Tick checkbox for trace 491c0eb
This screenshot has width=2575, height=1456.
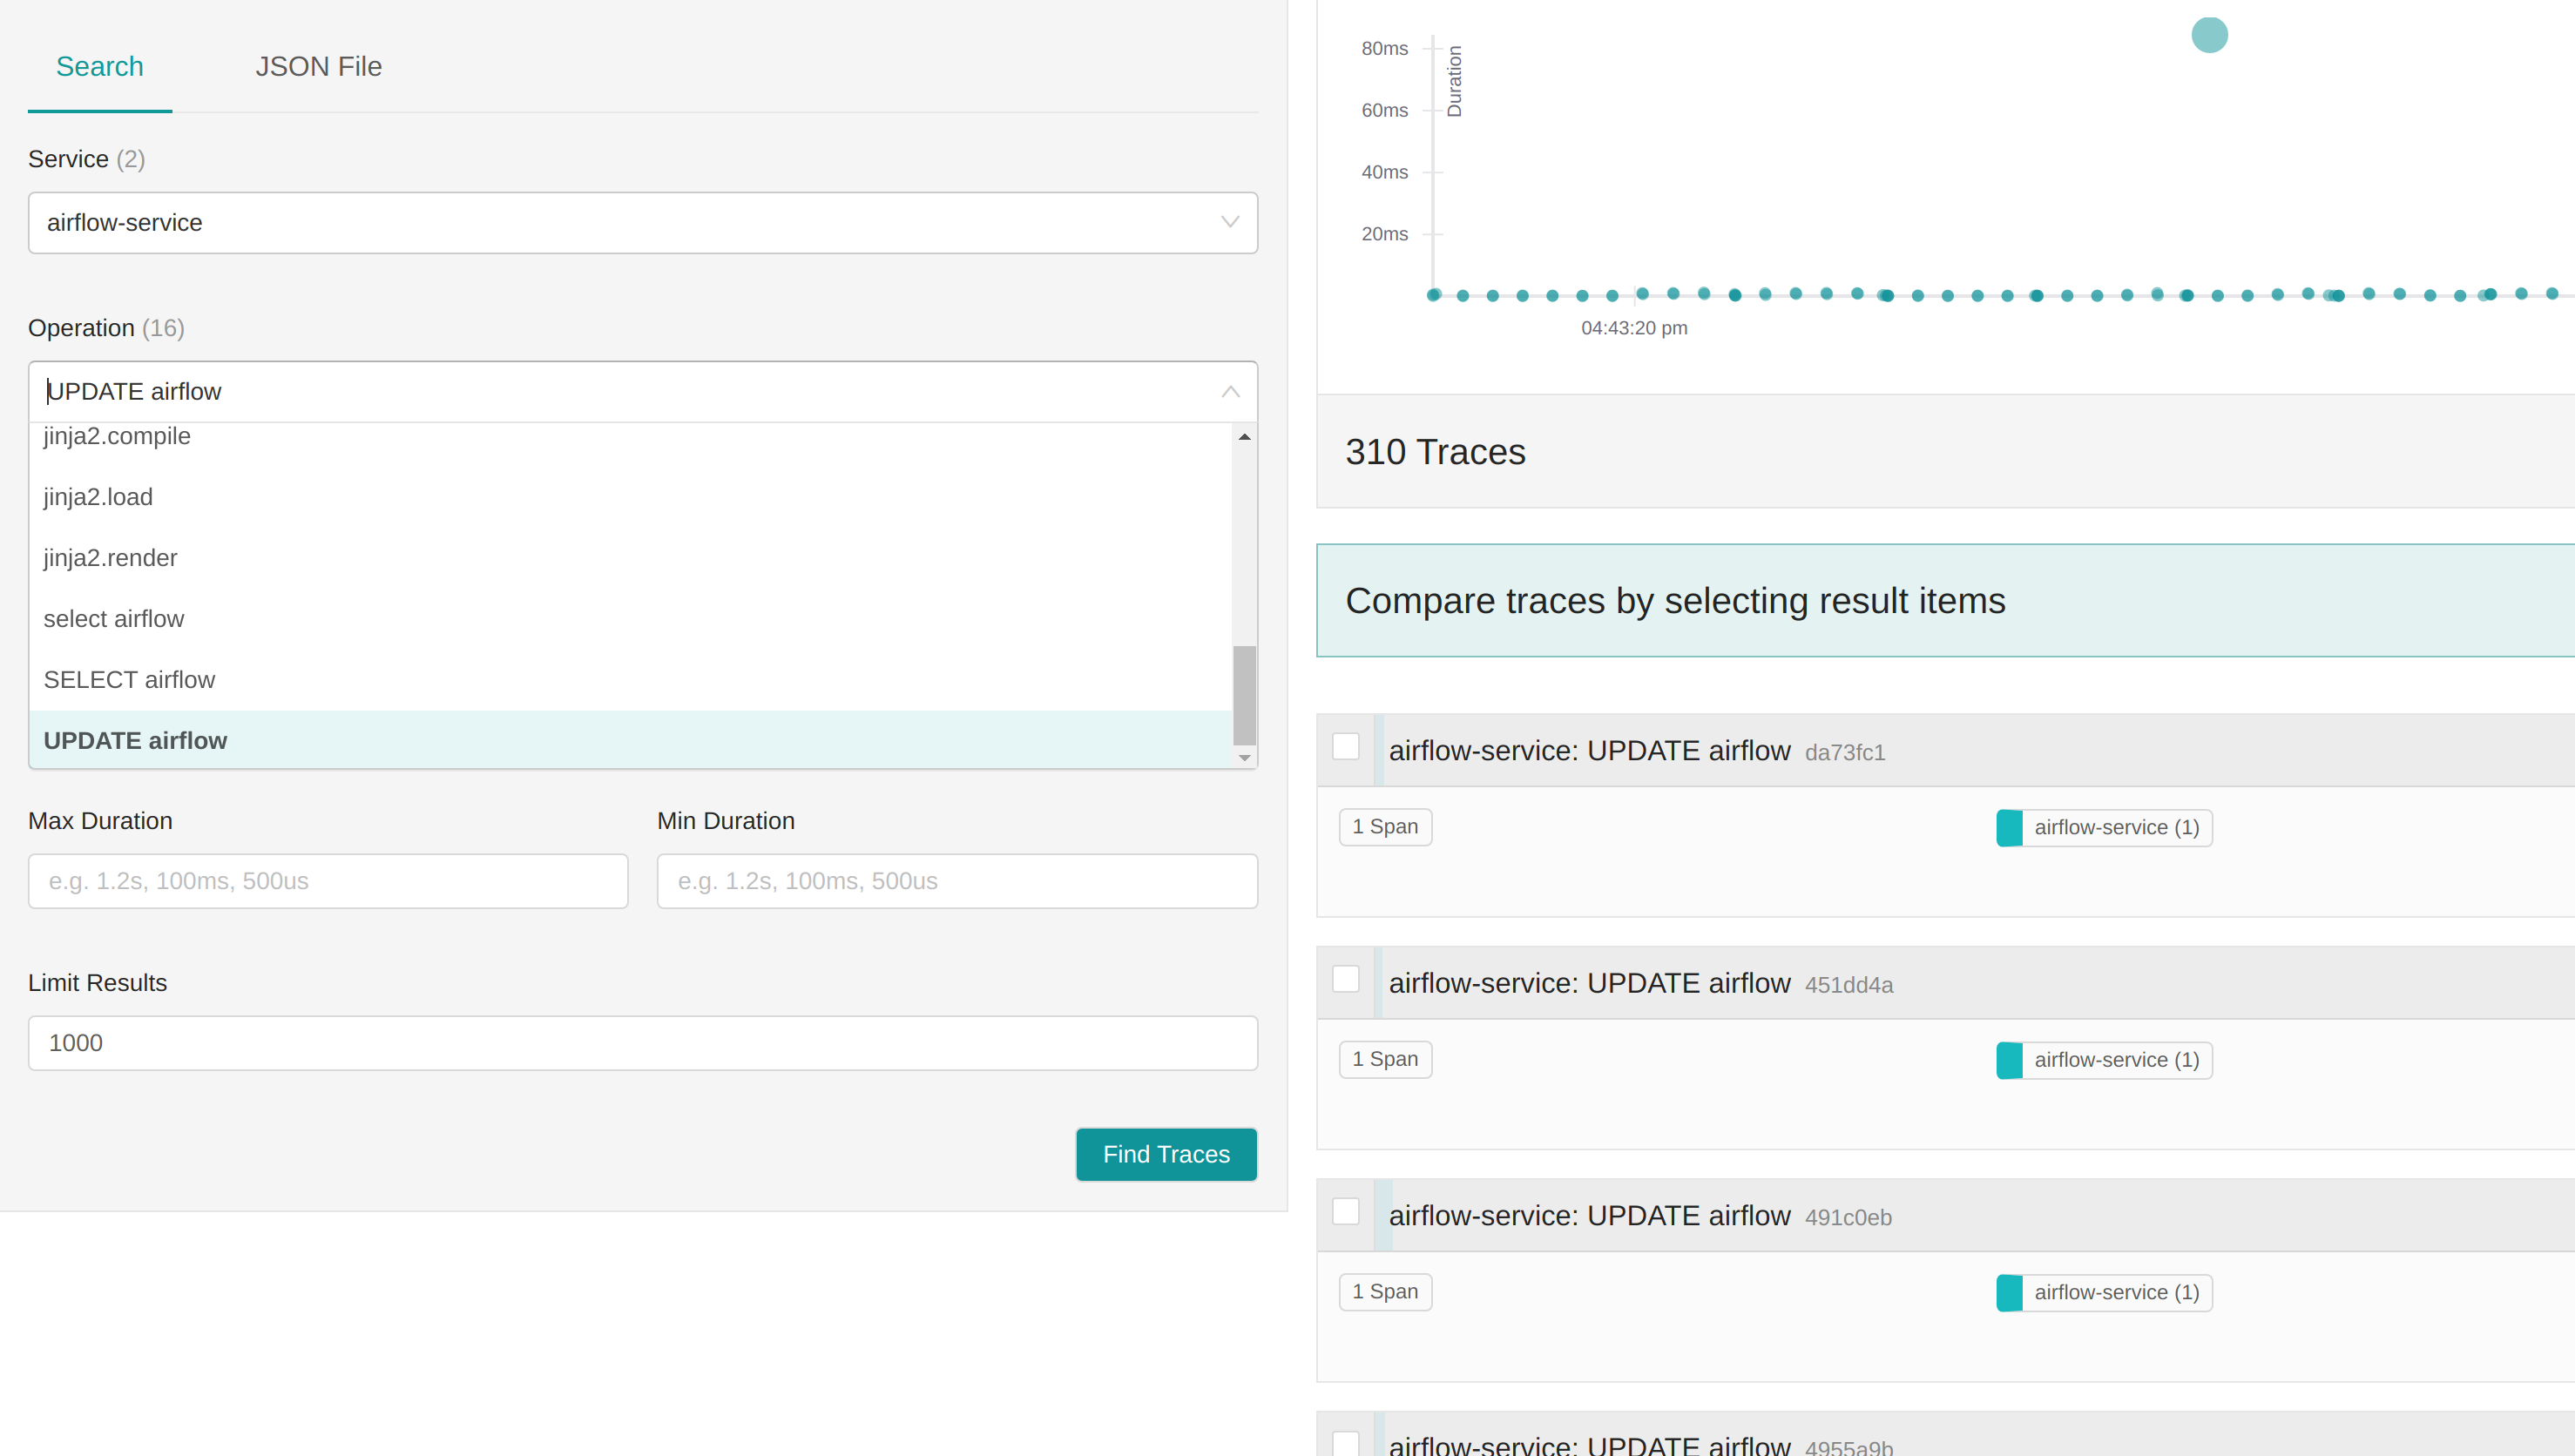pos(1346,1212)
